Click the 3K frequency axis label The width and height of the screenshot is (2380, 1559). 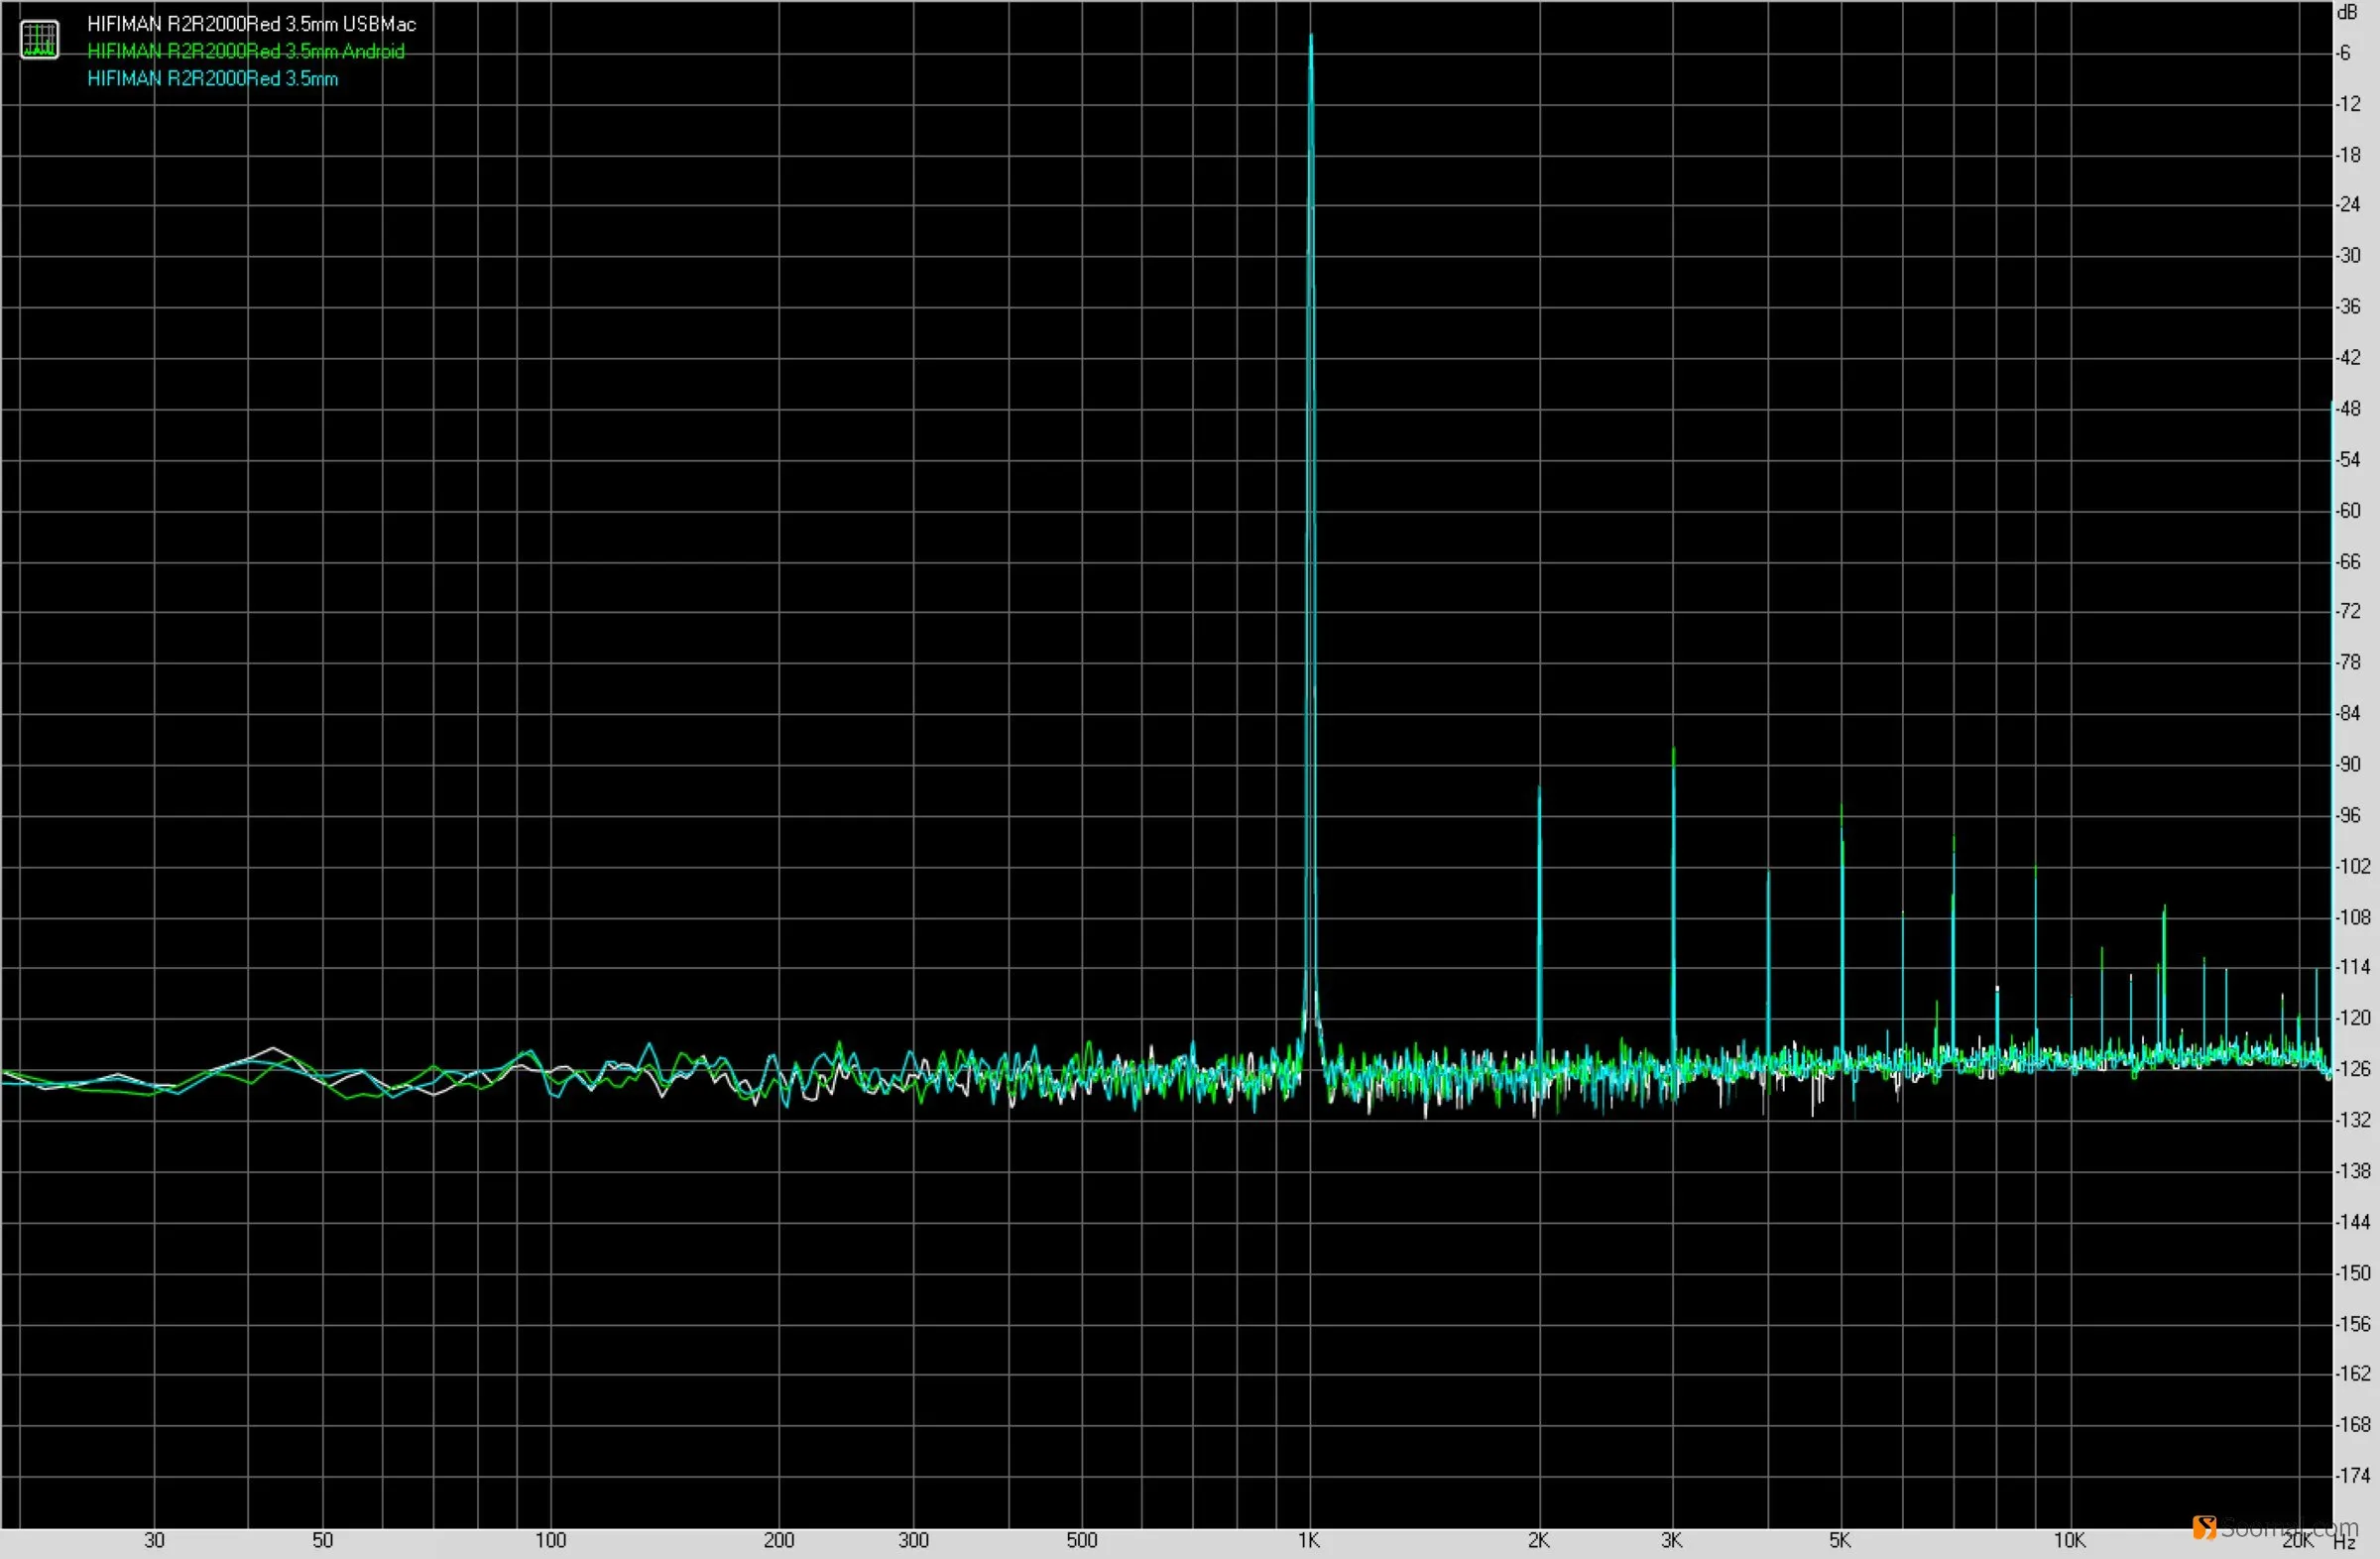(x=1671, y=1540)
